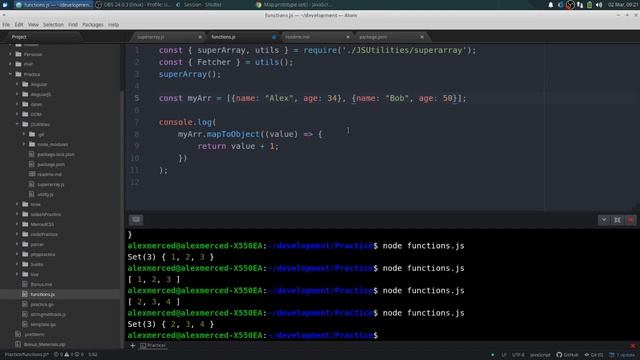The image size is (640, 360).
Task: Click the phppractice folder icon
Action: (x=25, y=254)
